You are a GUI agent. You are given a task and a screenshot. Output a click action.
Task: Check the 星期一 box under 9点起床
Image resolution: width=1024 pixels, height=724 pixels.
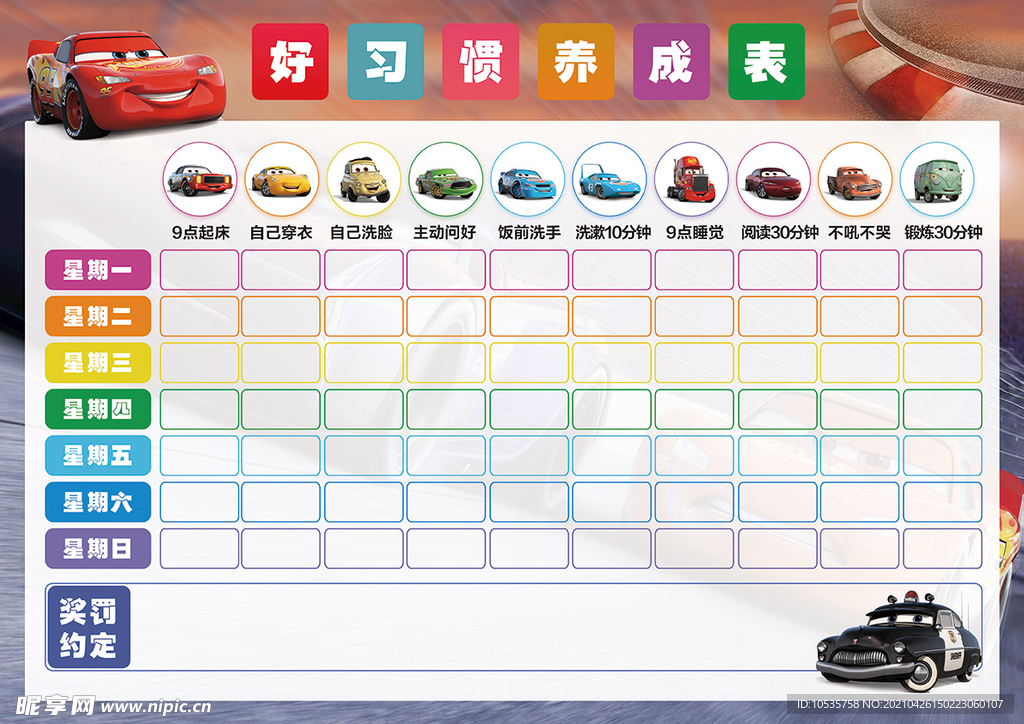click(200, 270)
